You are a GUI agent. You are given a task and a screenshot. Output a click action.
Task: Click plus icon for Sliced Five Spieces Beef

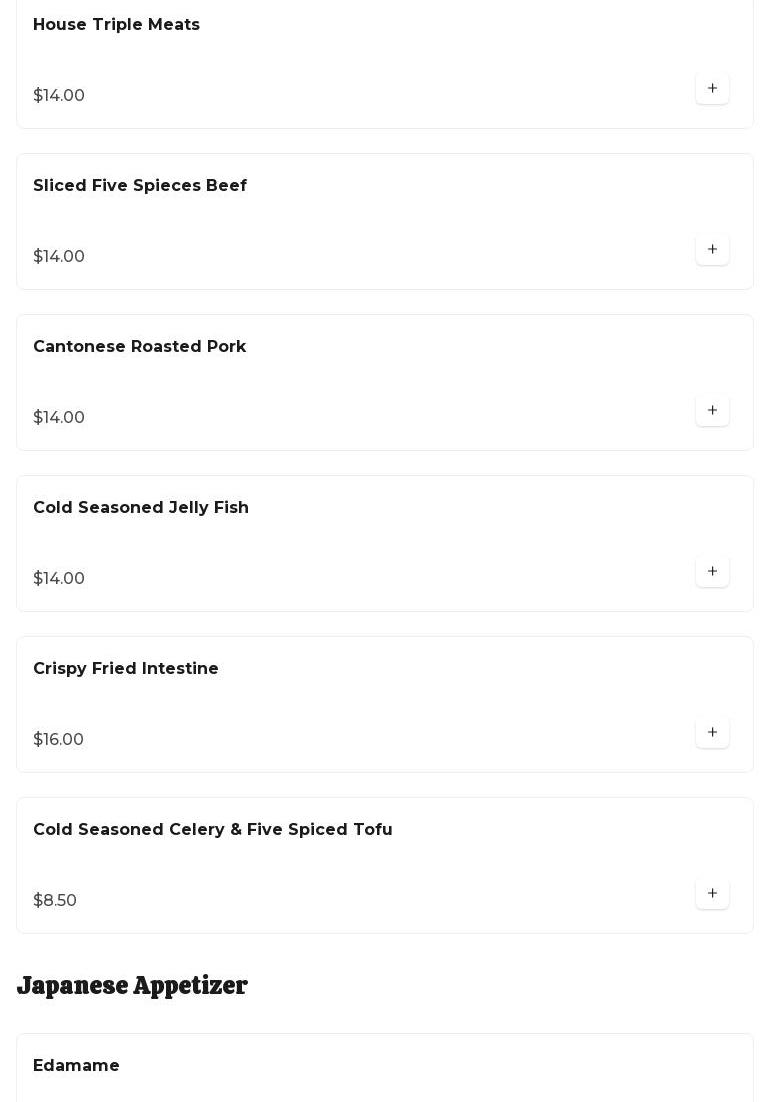coord(712,250)
